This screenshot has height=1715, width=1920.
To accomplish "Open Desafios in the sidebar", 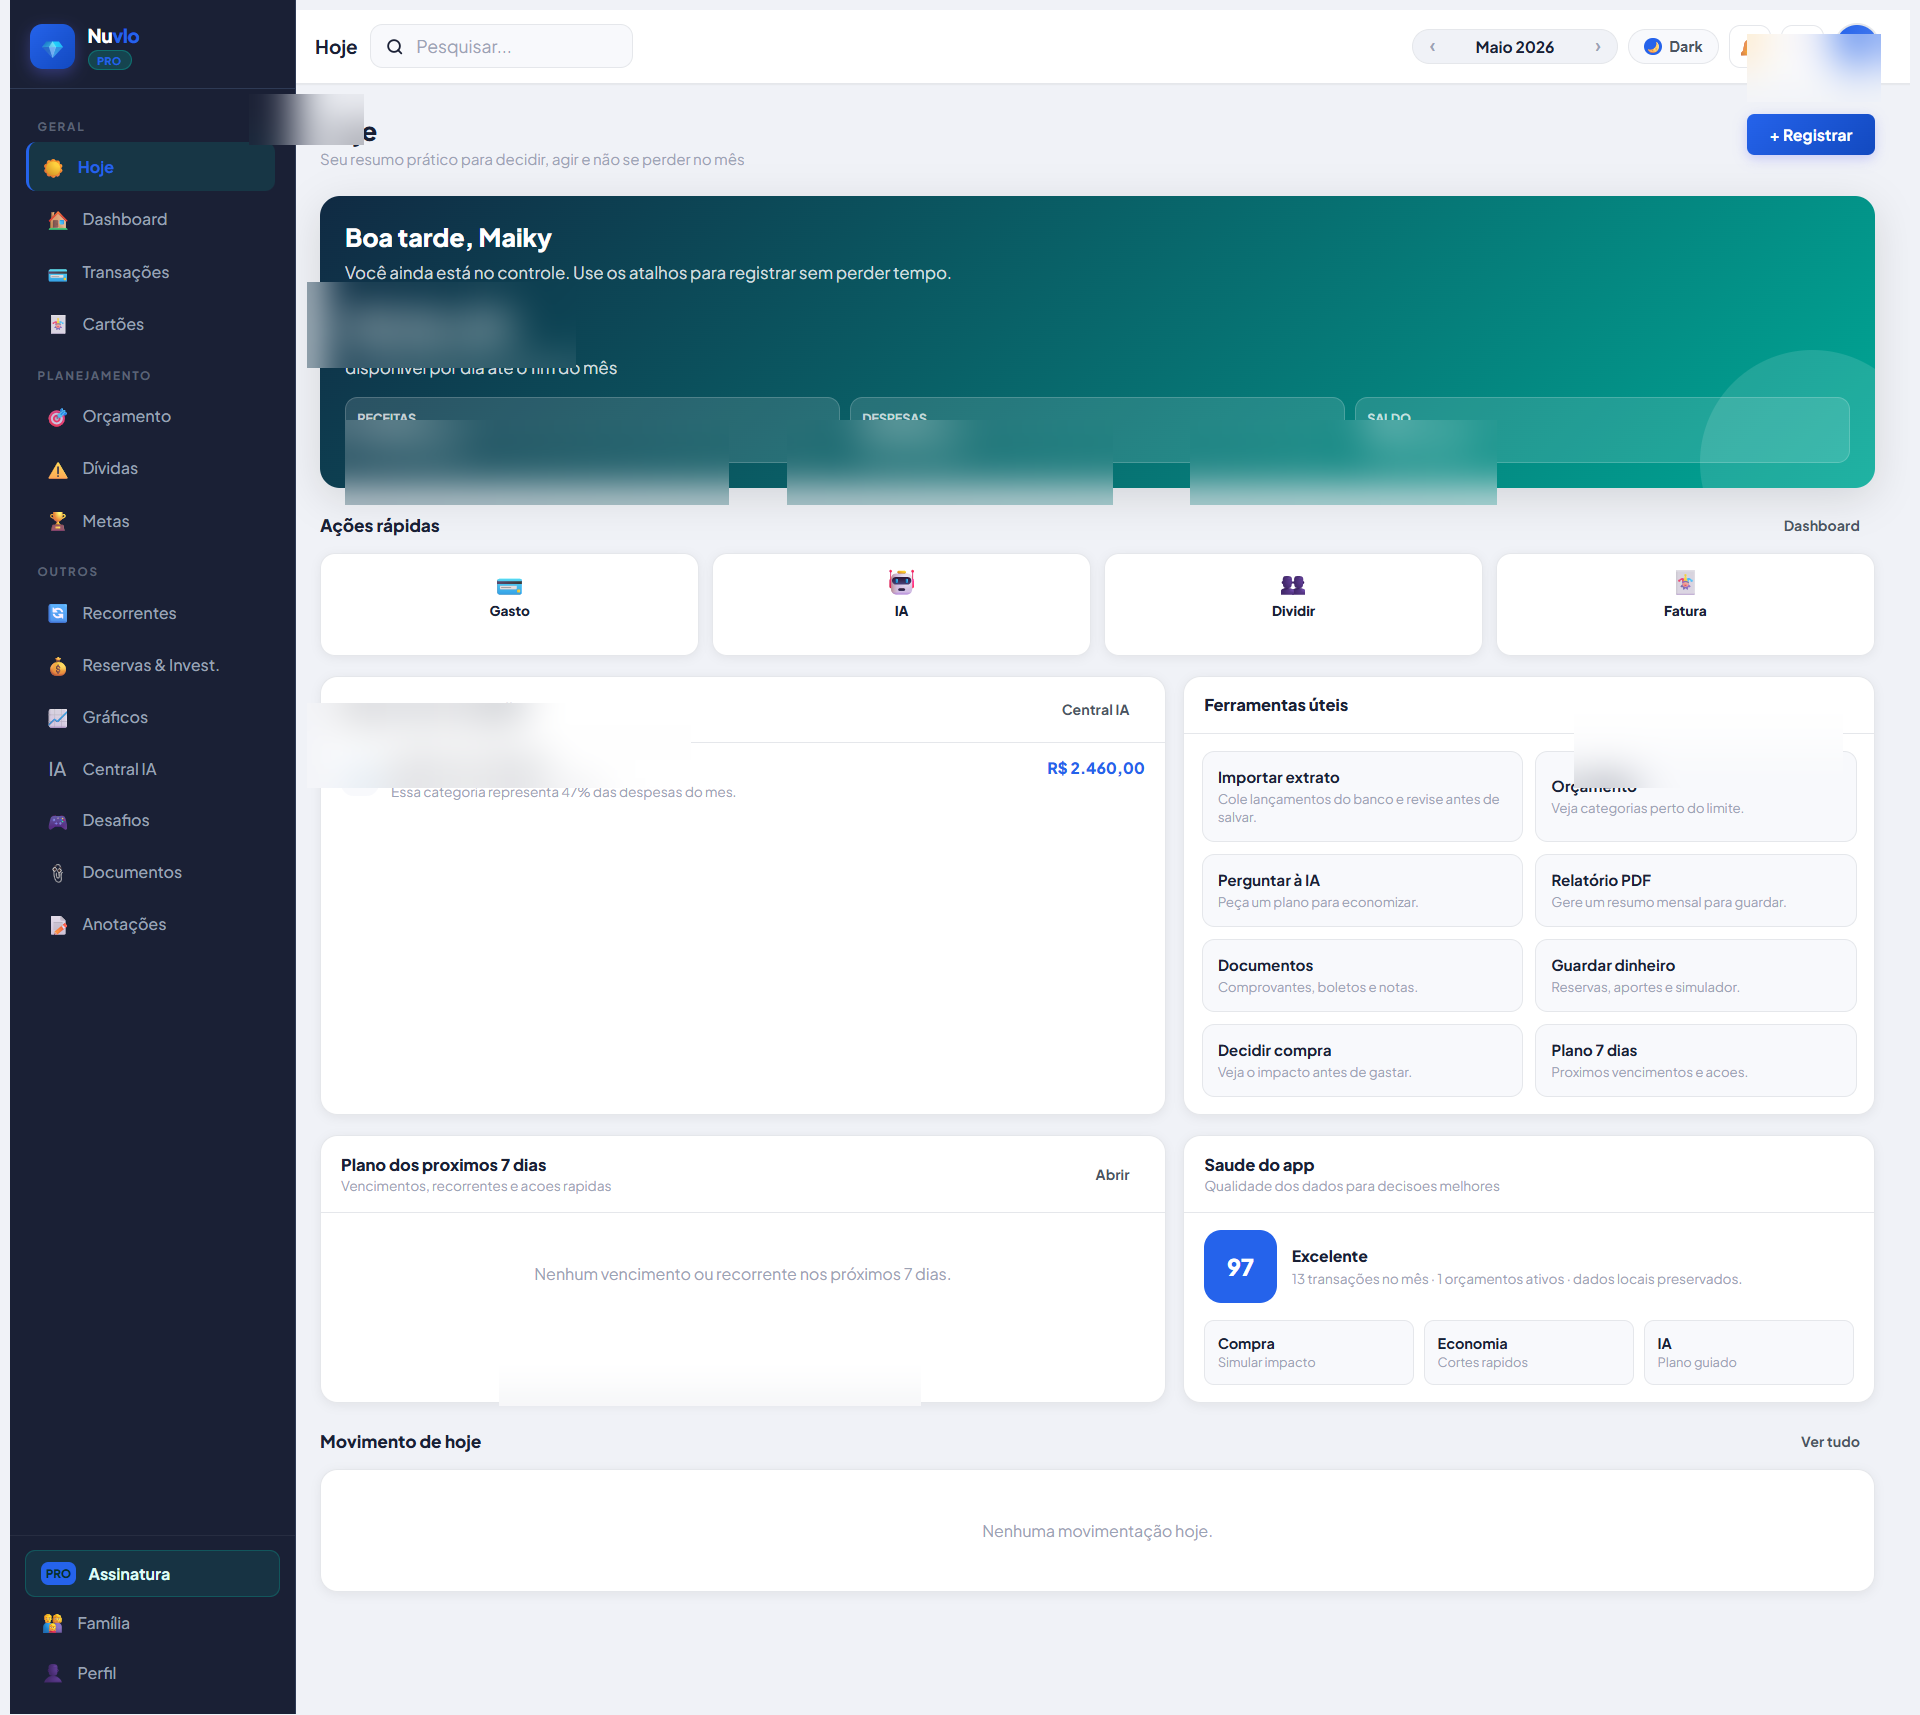I will coord(115,820).
